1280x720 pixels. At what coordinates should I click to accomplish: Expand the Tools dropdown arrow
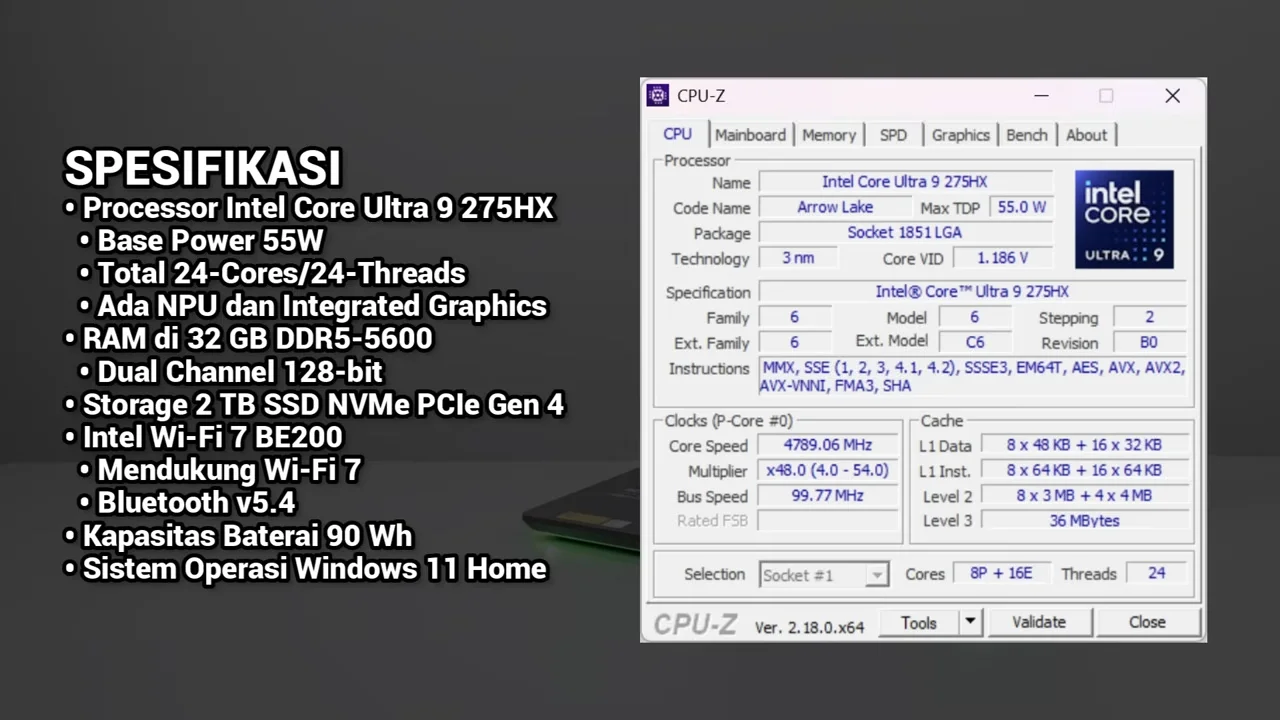click(x=968, y=621)
